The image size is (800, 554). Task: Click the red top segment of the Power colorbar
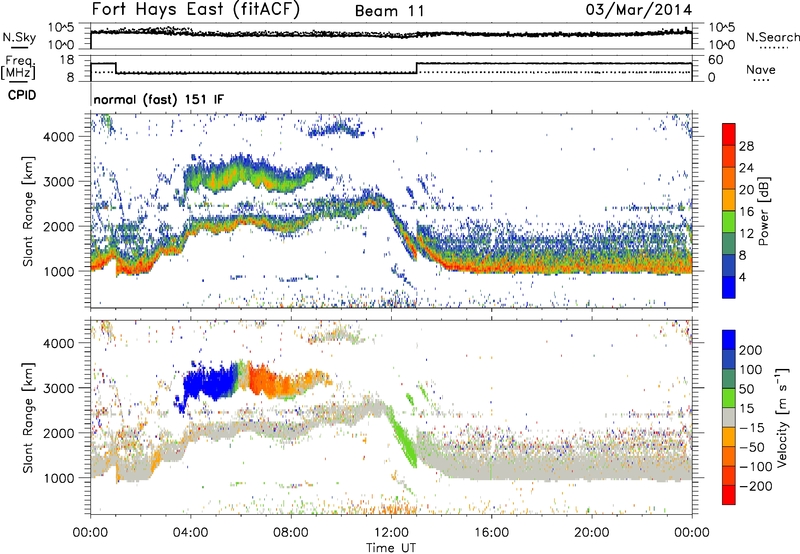(x=729, y=132)
